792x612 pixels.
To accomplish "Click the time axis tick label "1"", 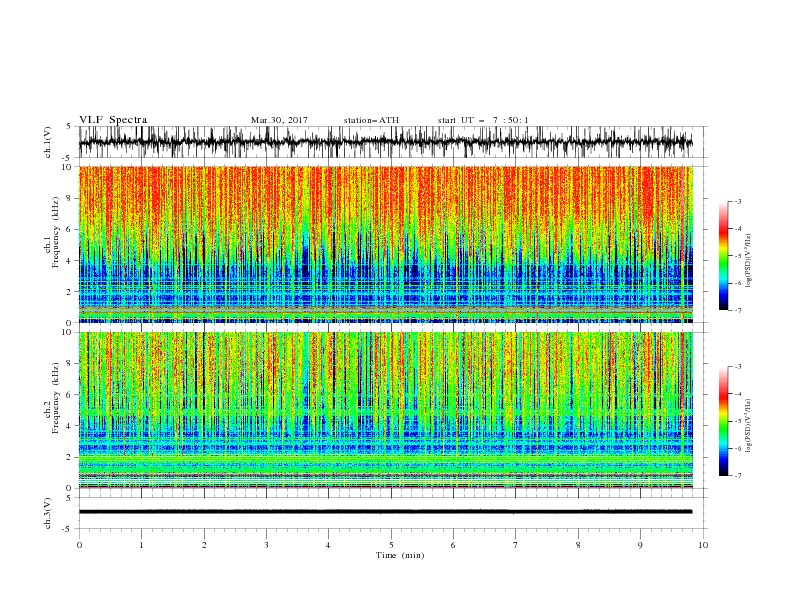I will [141, 545].
